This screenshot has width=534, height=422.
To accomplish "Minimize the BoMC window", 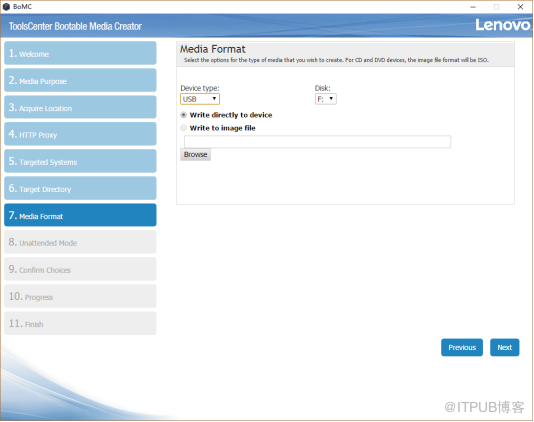I will click(473, 7).
